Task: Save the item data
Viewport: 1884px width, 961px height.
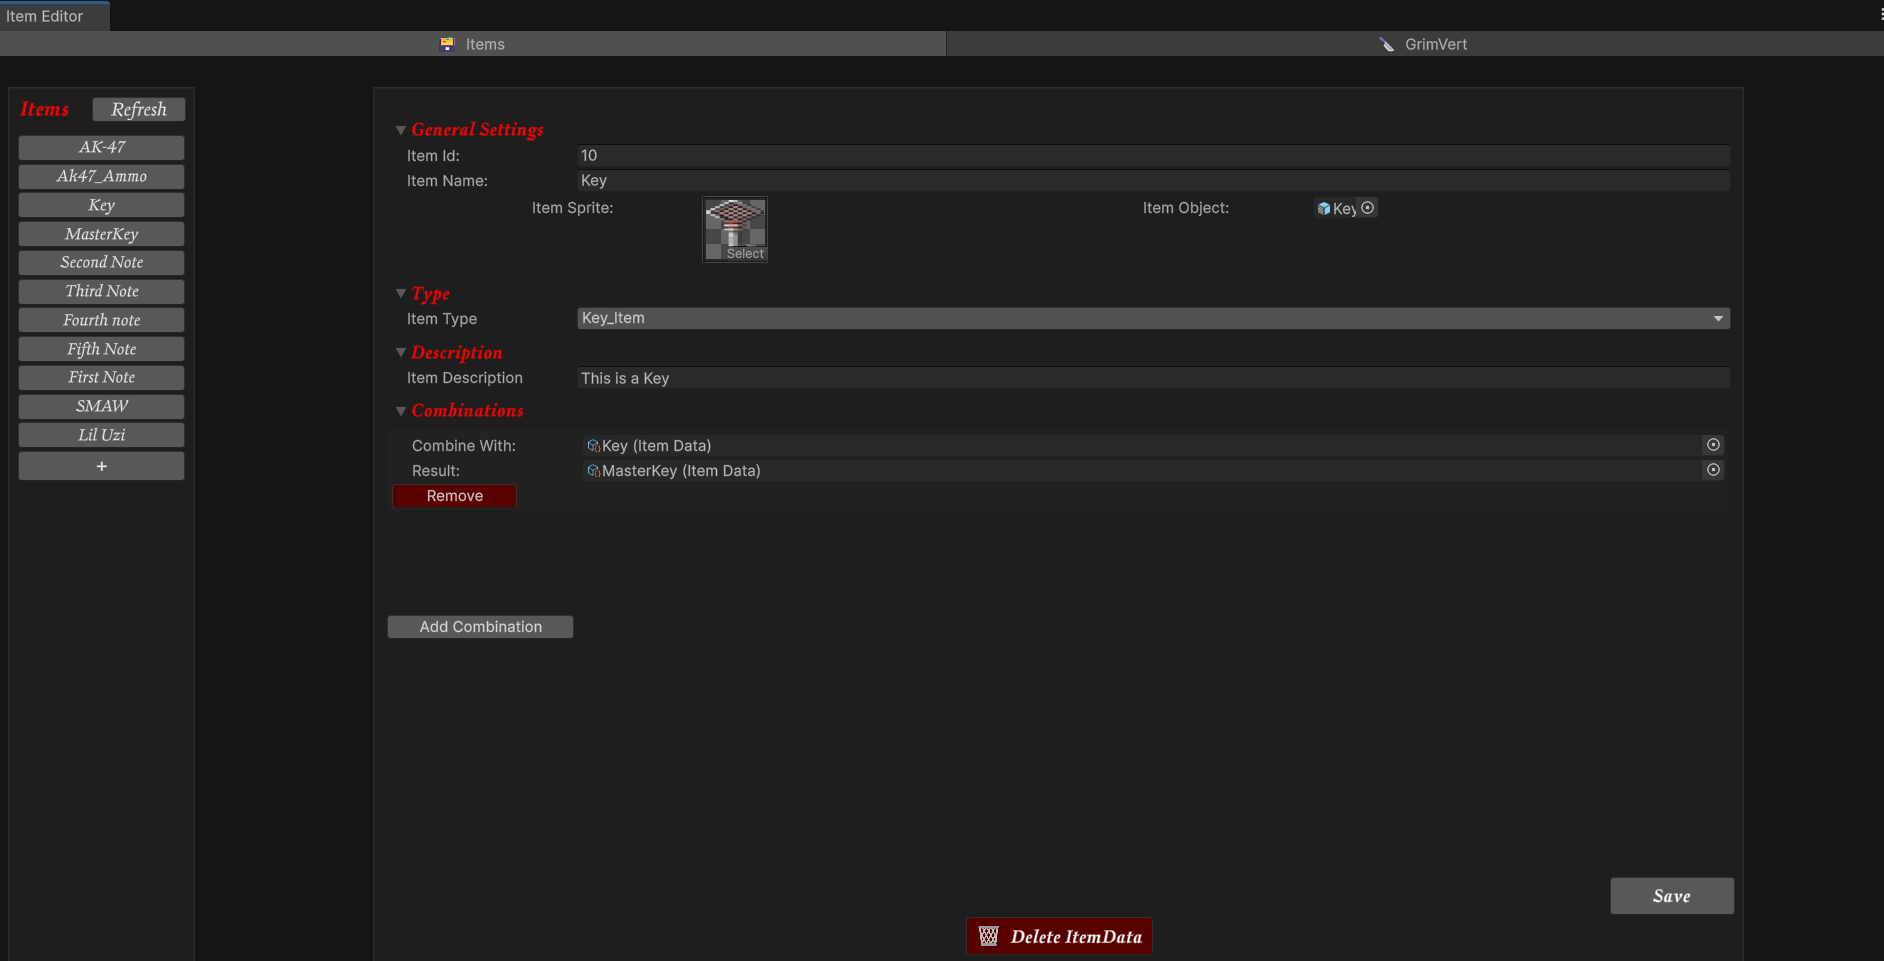Action: tap(1672, 896)
